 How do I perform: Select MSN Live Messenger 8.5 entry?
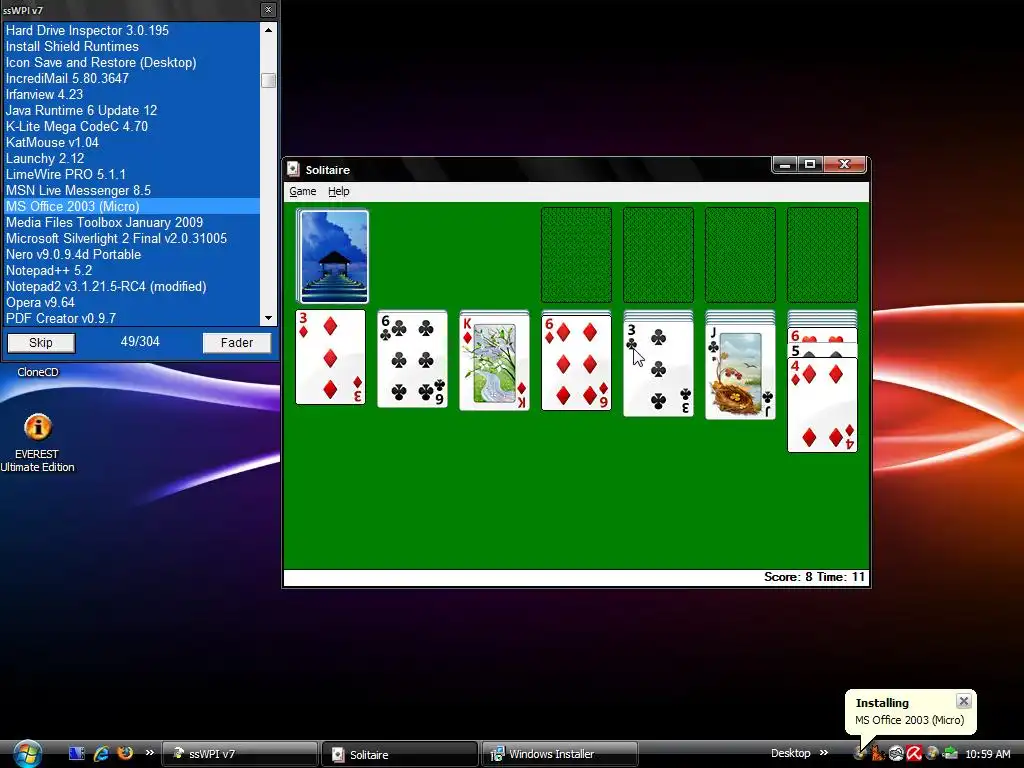pos(132,190)
